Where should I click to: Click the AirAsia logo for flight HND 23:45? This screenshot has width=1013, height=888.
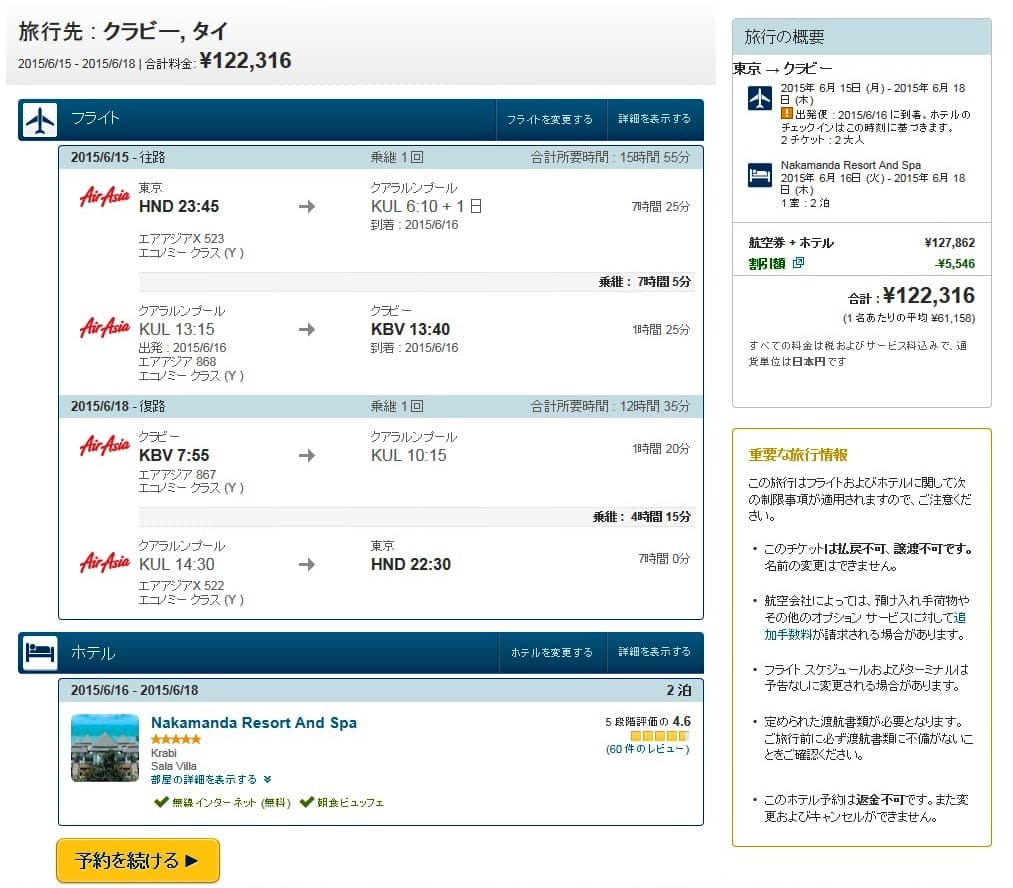pyautogui.click(x=105, y=197)
